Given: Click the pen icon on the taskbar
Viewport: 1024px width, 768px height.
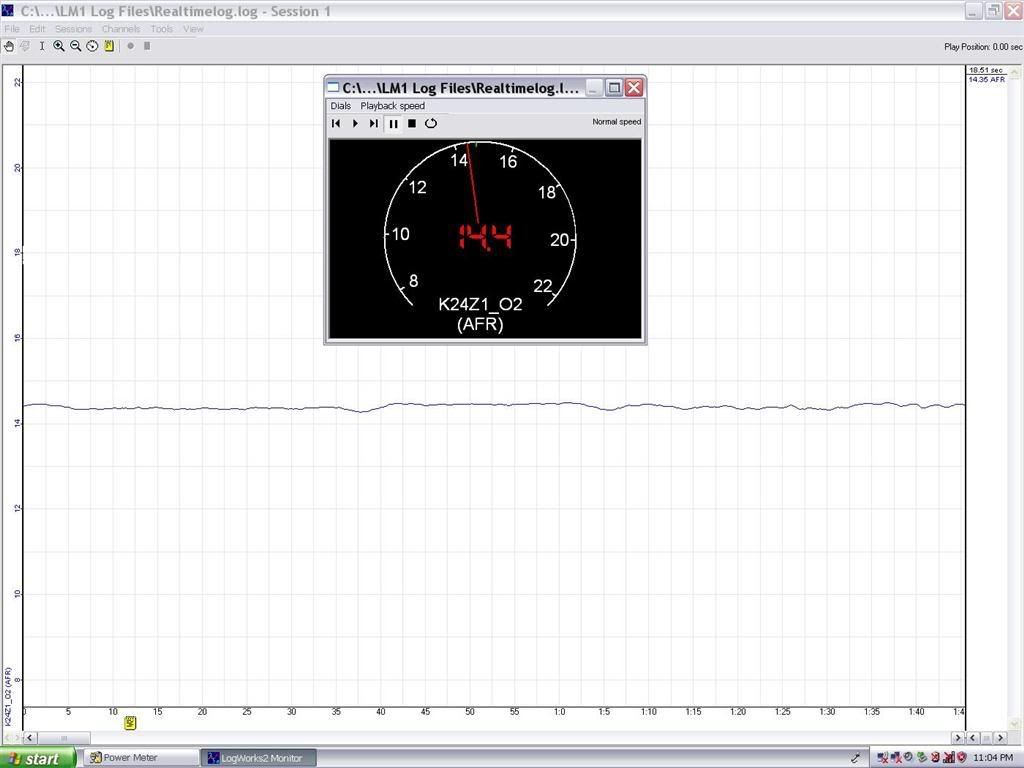Looking at the screenshot, I should [856, 758].
